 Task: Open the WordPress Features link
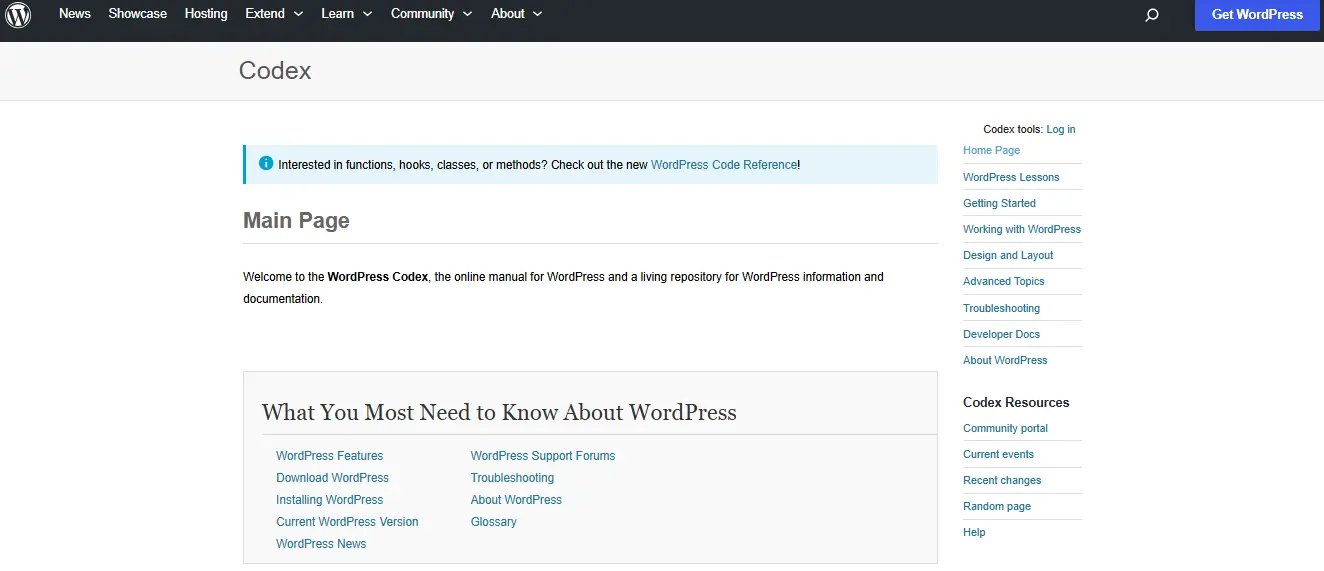[x=329, y=456]
